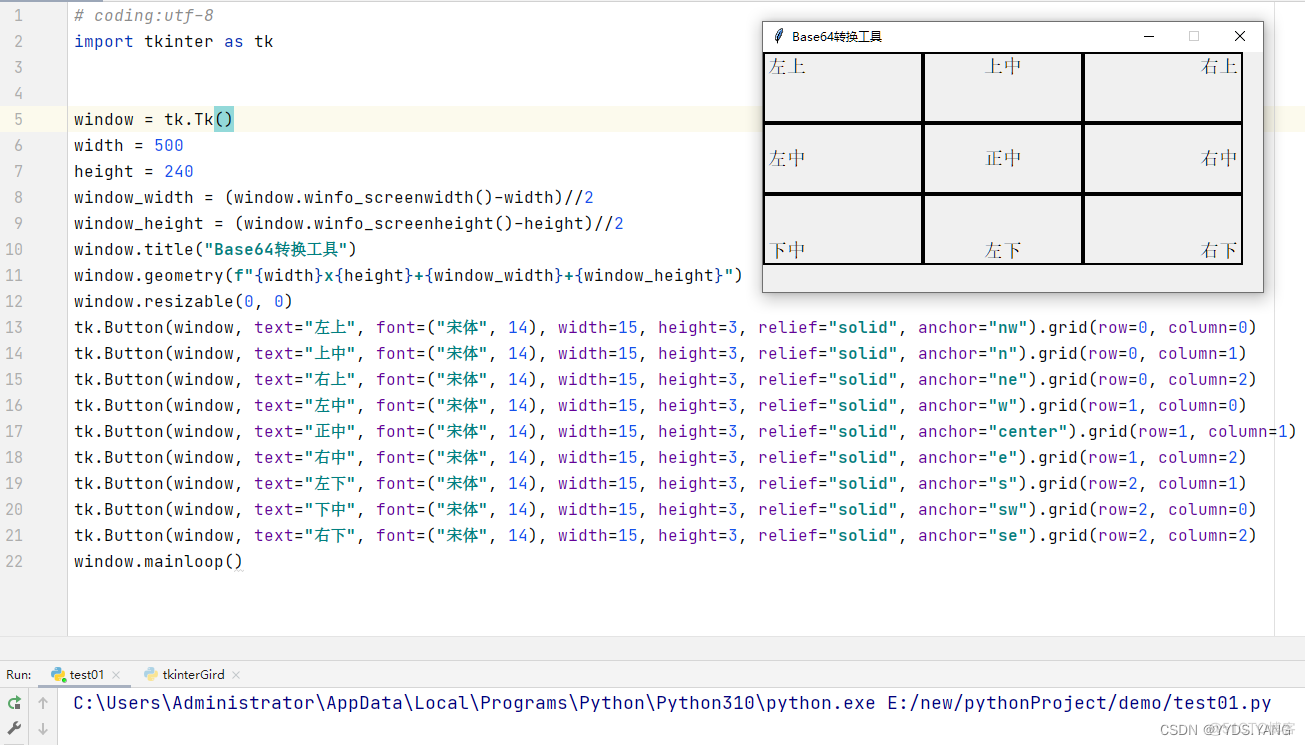Click the 左上 button in tkinter window
1305x745 pixels.
point(843,88)
